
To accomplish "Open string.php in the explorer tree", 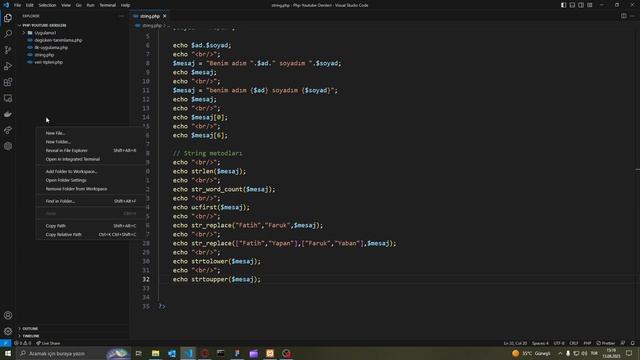I will 44,55.
